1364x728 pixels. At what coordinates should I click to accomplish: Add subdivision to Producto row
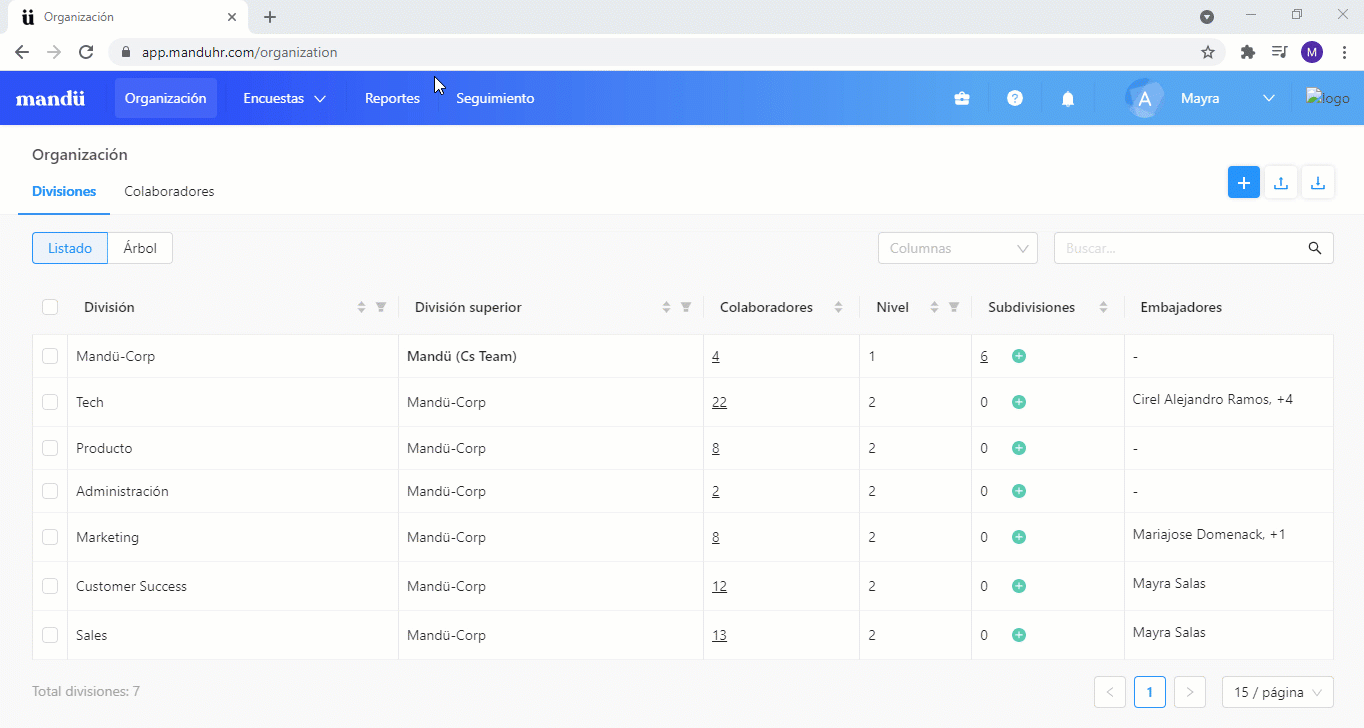click(1019, 448)
